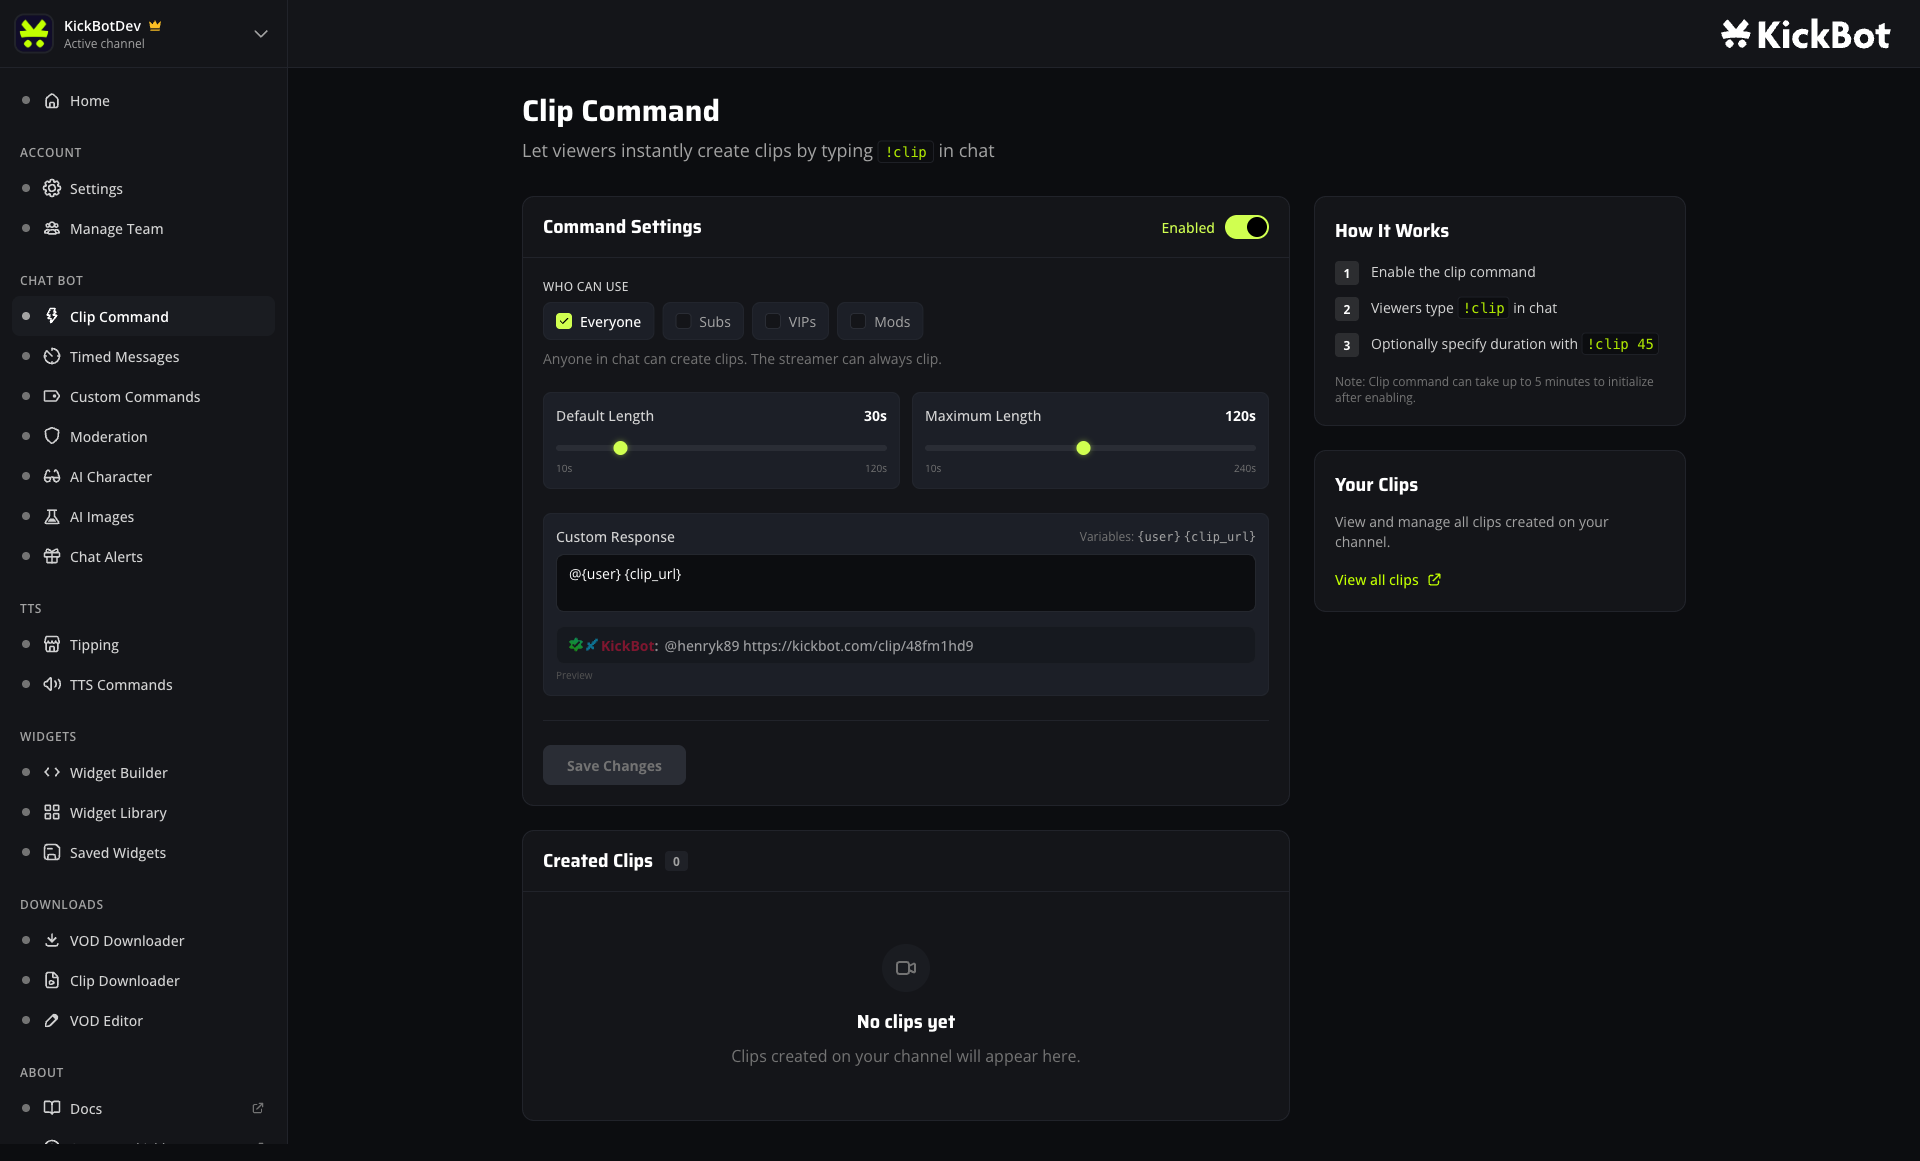Click the Manage Team people icon
The height and width of the screenshot is (1161, 1920).
coord(52,229)
